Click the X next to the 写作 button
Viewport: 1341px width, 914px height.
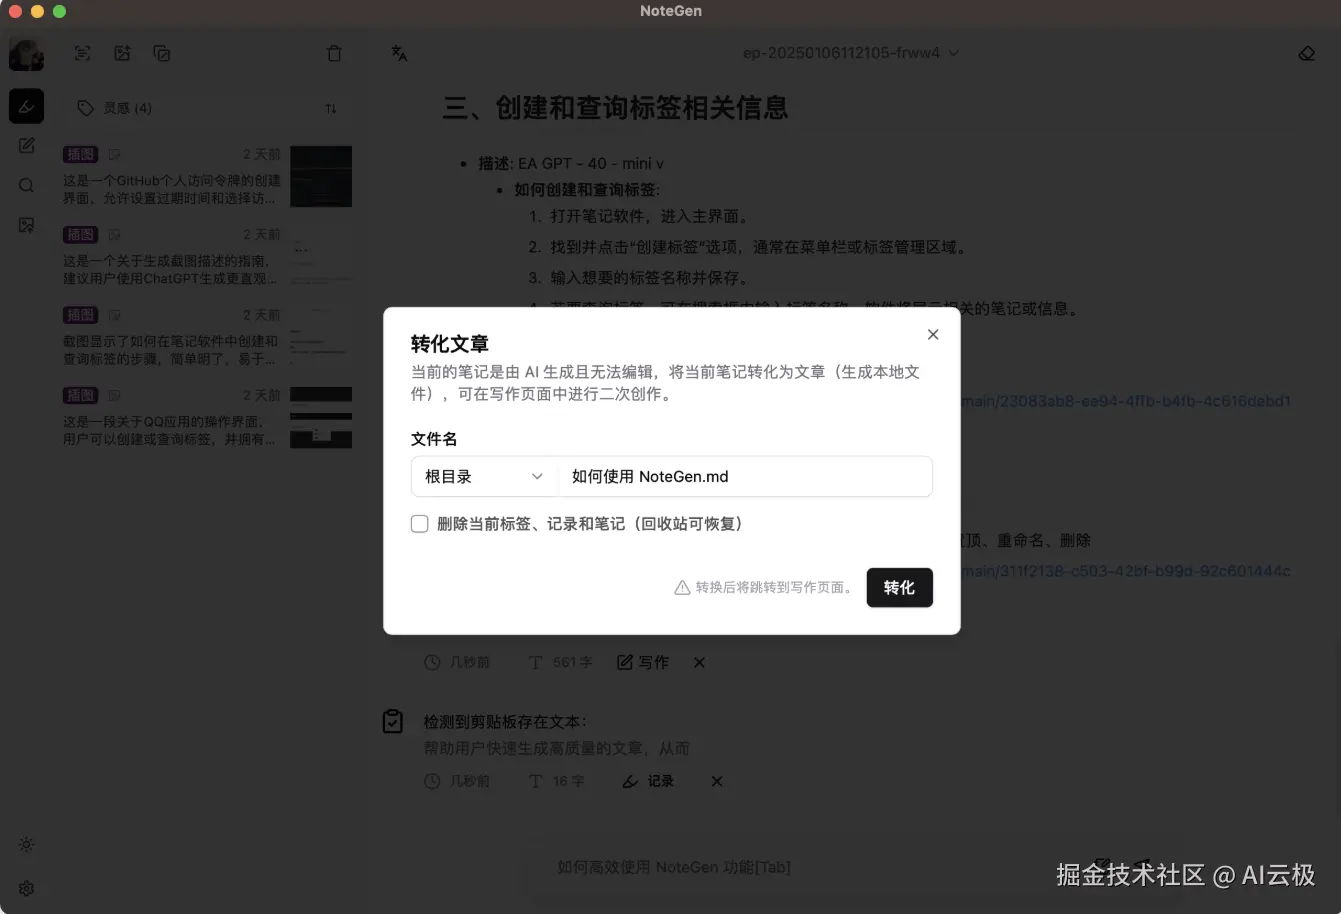point(700,663)
